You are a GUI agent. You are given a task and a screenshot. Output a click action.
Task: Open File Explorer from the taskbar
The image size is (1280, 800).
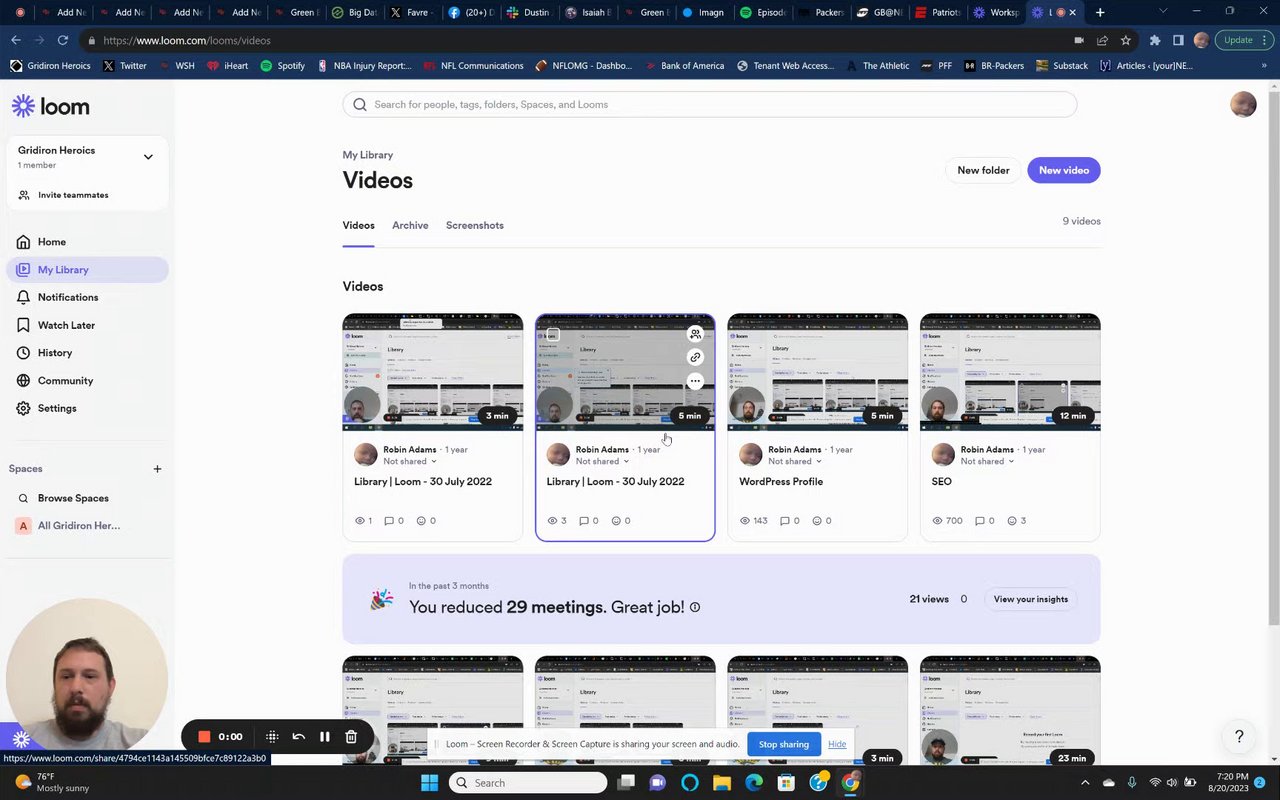coord(722,783)
